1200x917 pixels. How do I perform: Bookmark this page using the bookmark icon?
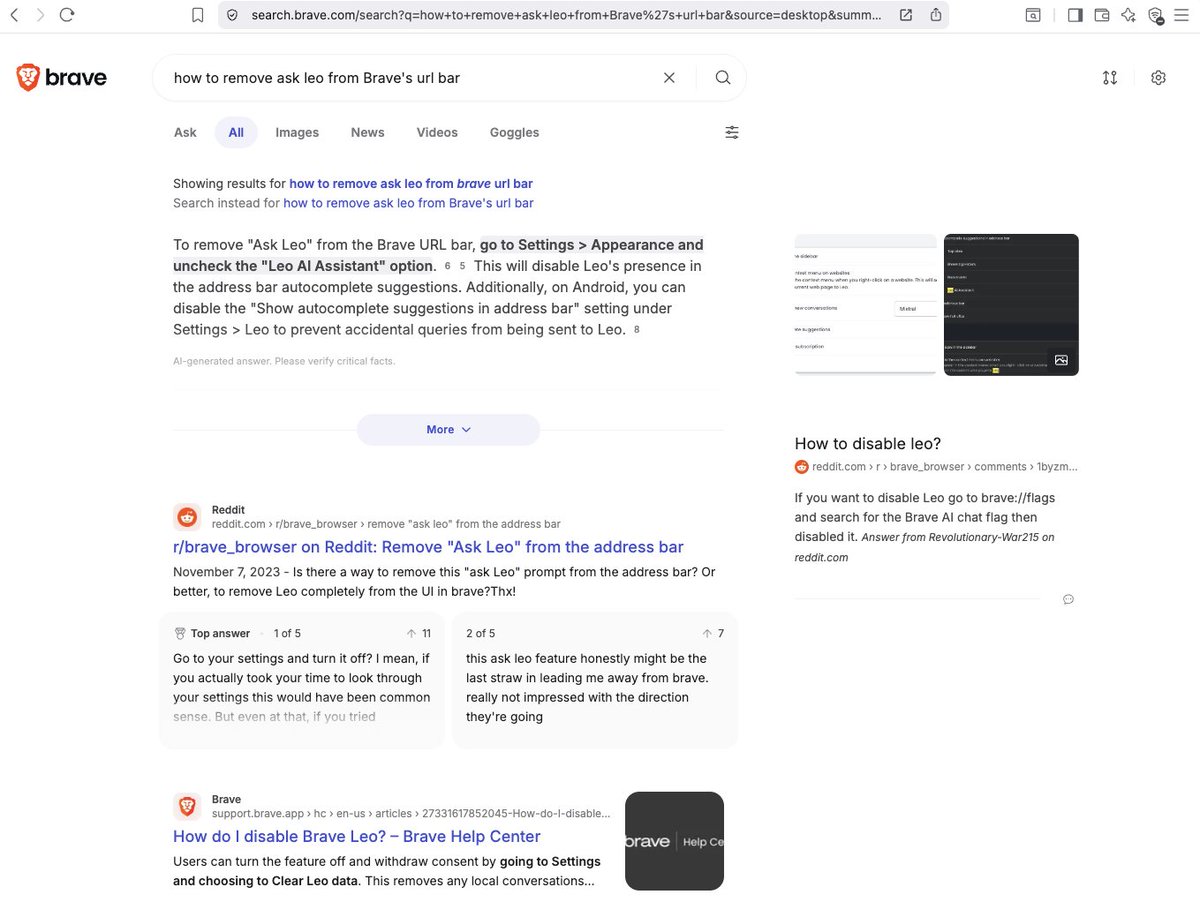point(198,15)
